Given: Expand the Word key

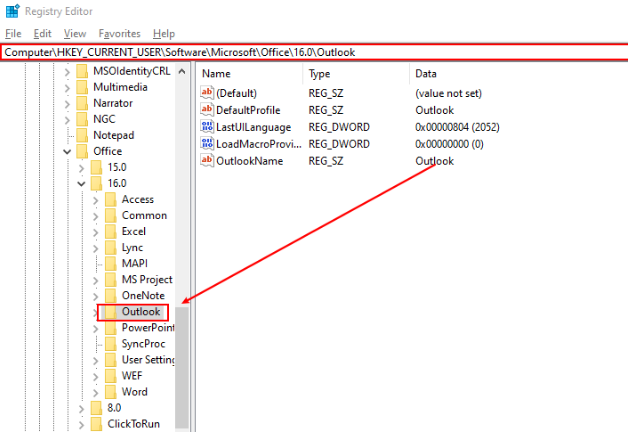Looking at the screenshot, I should pyautogui.click(x=95, y=393).
